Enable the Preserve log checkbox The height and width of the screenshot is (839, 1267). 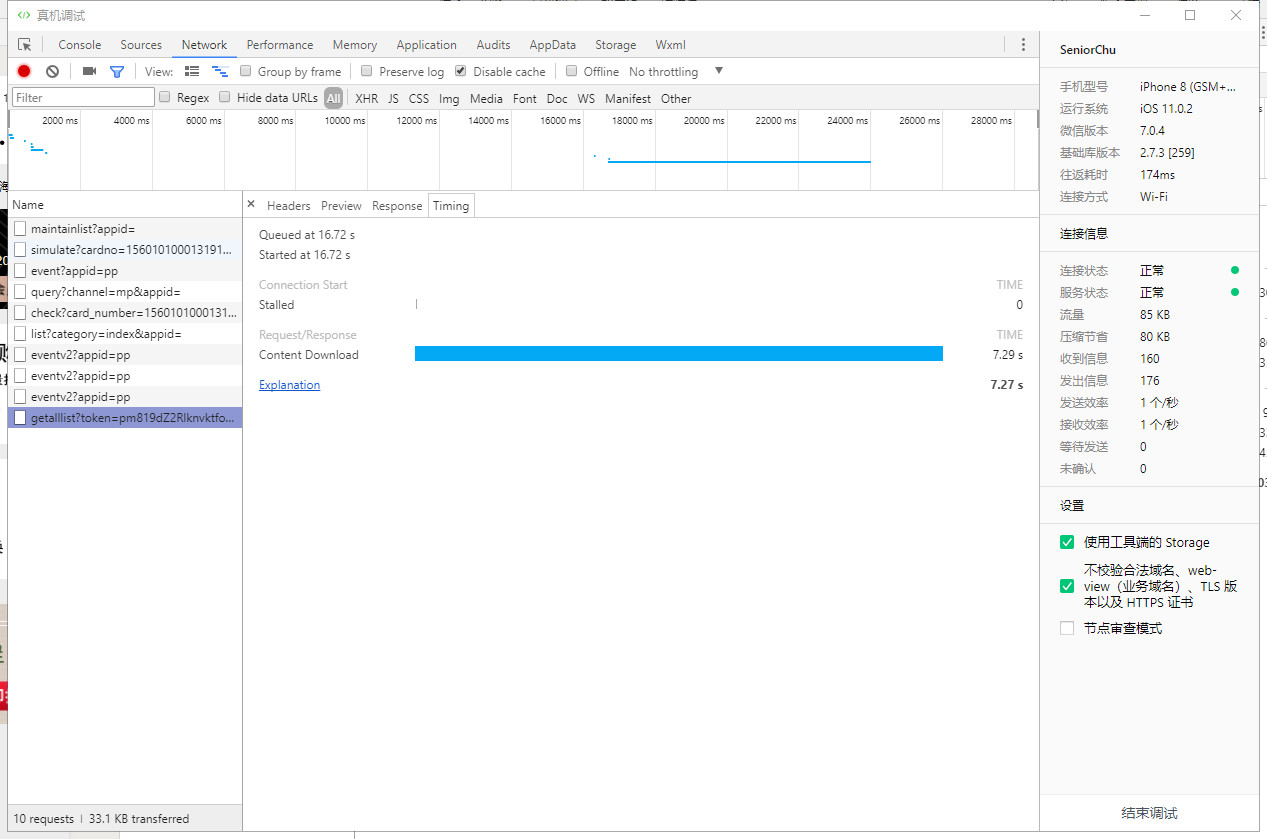(x=367, y=71)
